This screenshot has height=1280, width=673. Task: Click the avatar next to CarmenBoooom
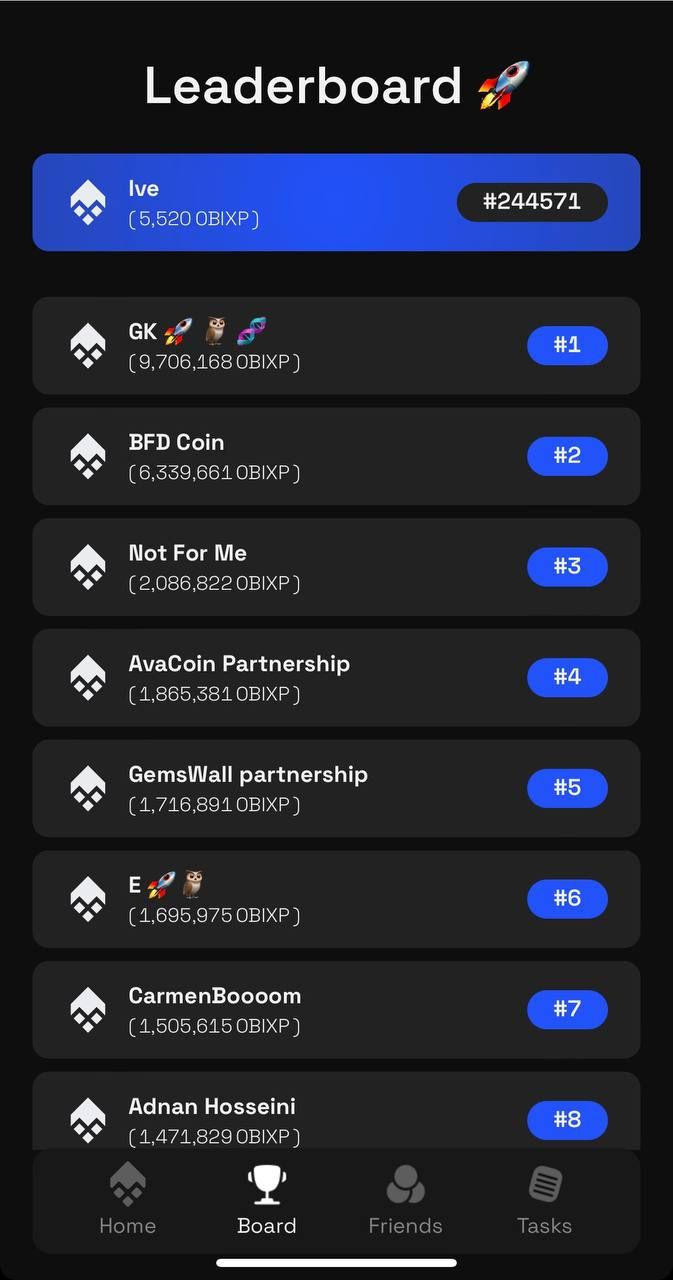click(x=87, y=1009)
